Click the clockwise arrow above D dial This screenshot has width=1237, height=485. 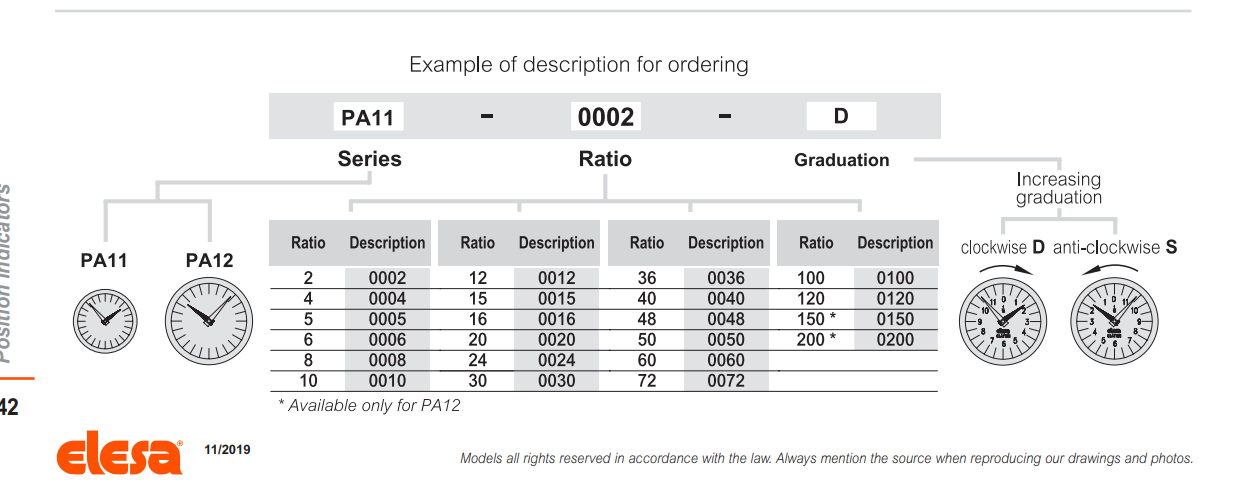point(1002,270)
